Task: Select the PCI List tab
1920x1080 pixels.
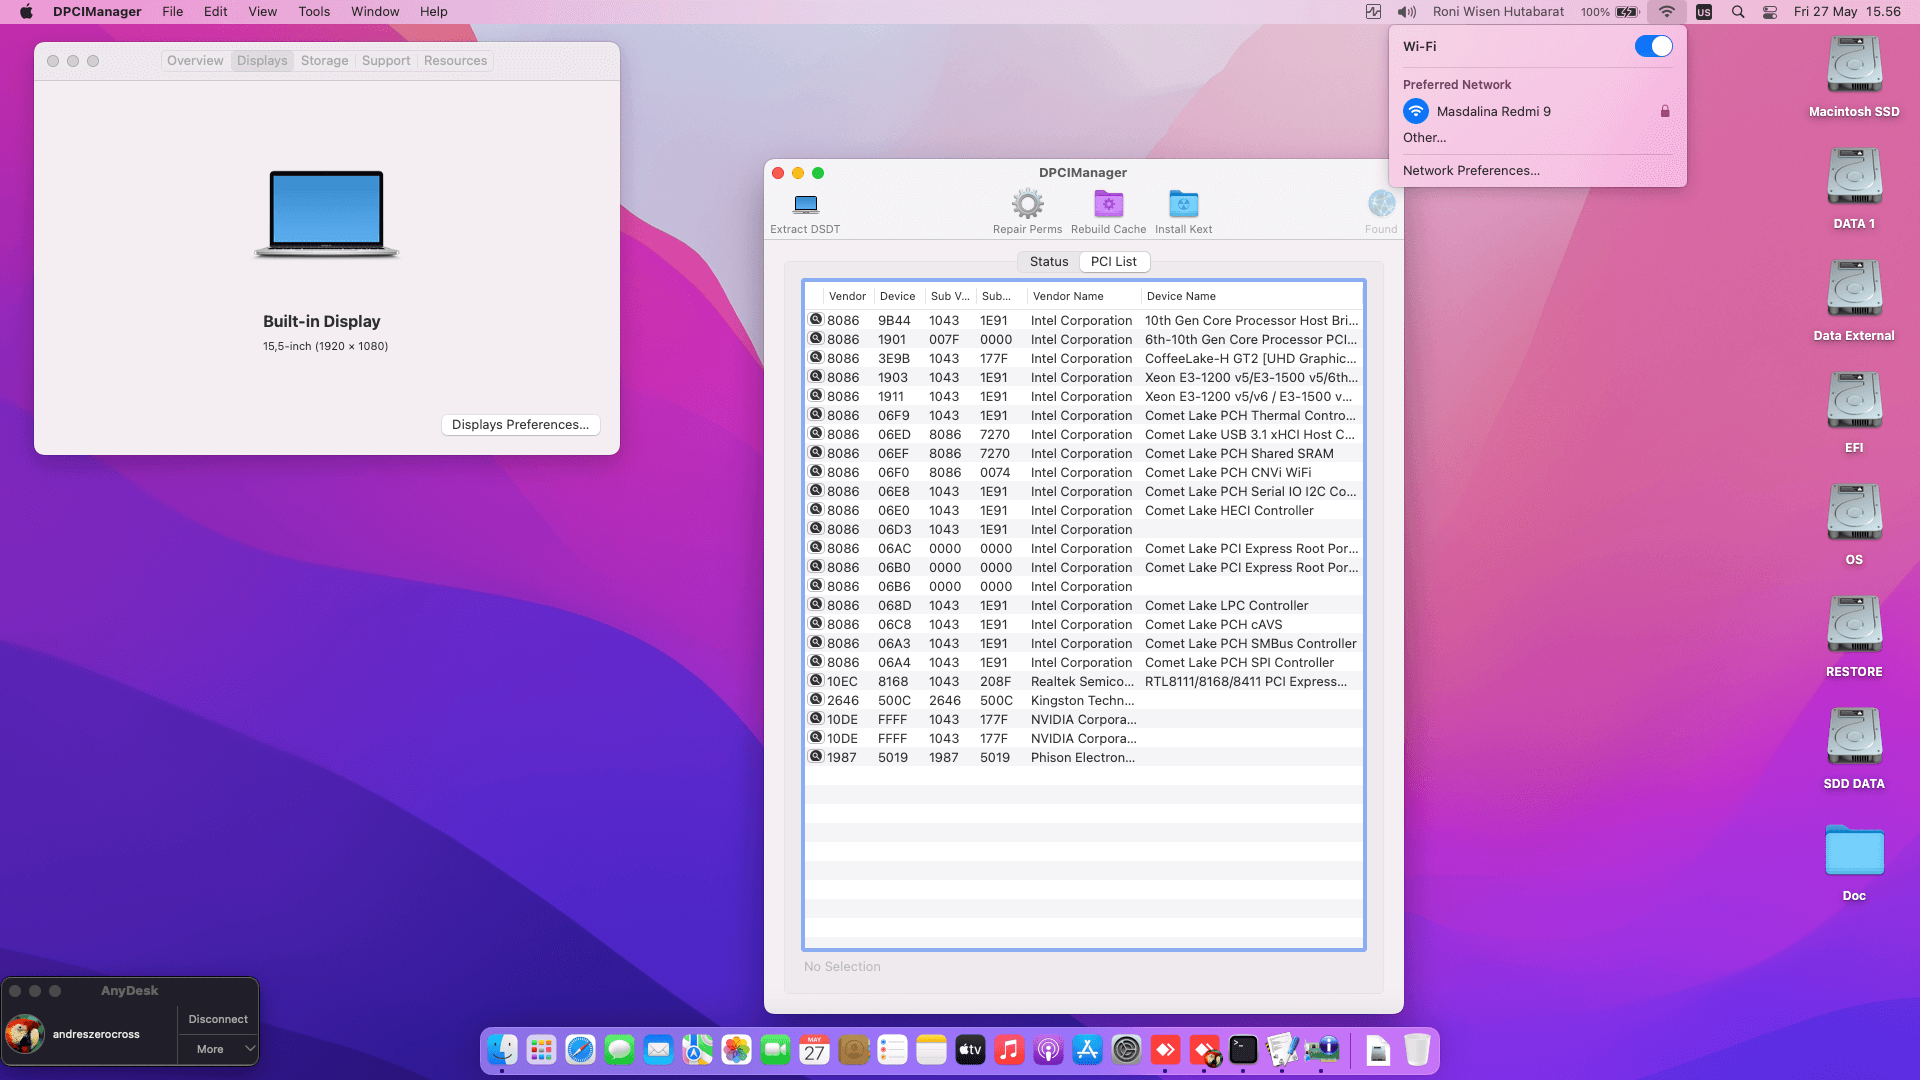Action: coord(1114,261)
